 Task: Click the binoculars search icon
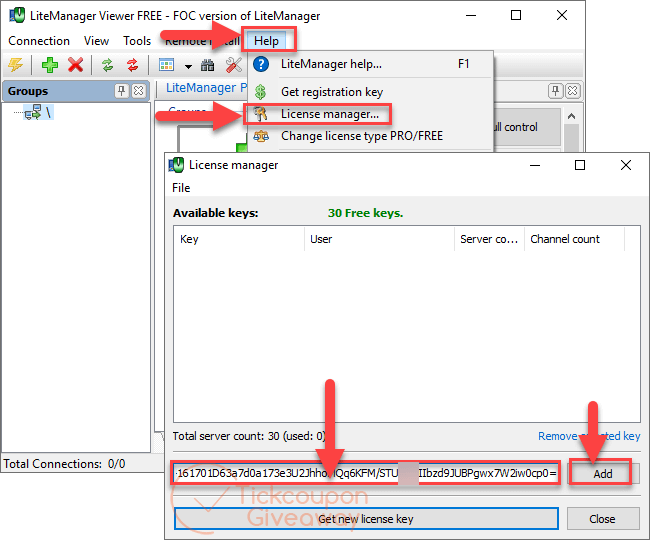point(208,65)
